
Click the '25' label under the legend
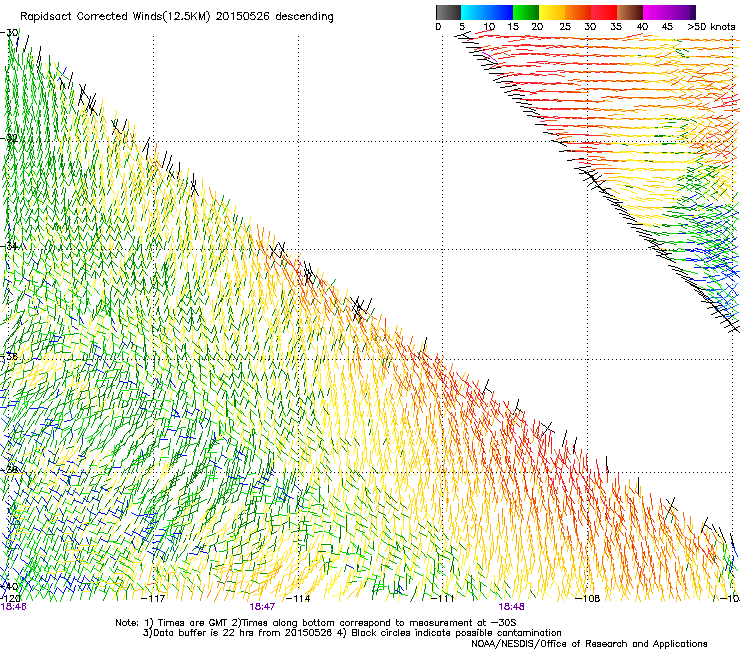565,27
